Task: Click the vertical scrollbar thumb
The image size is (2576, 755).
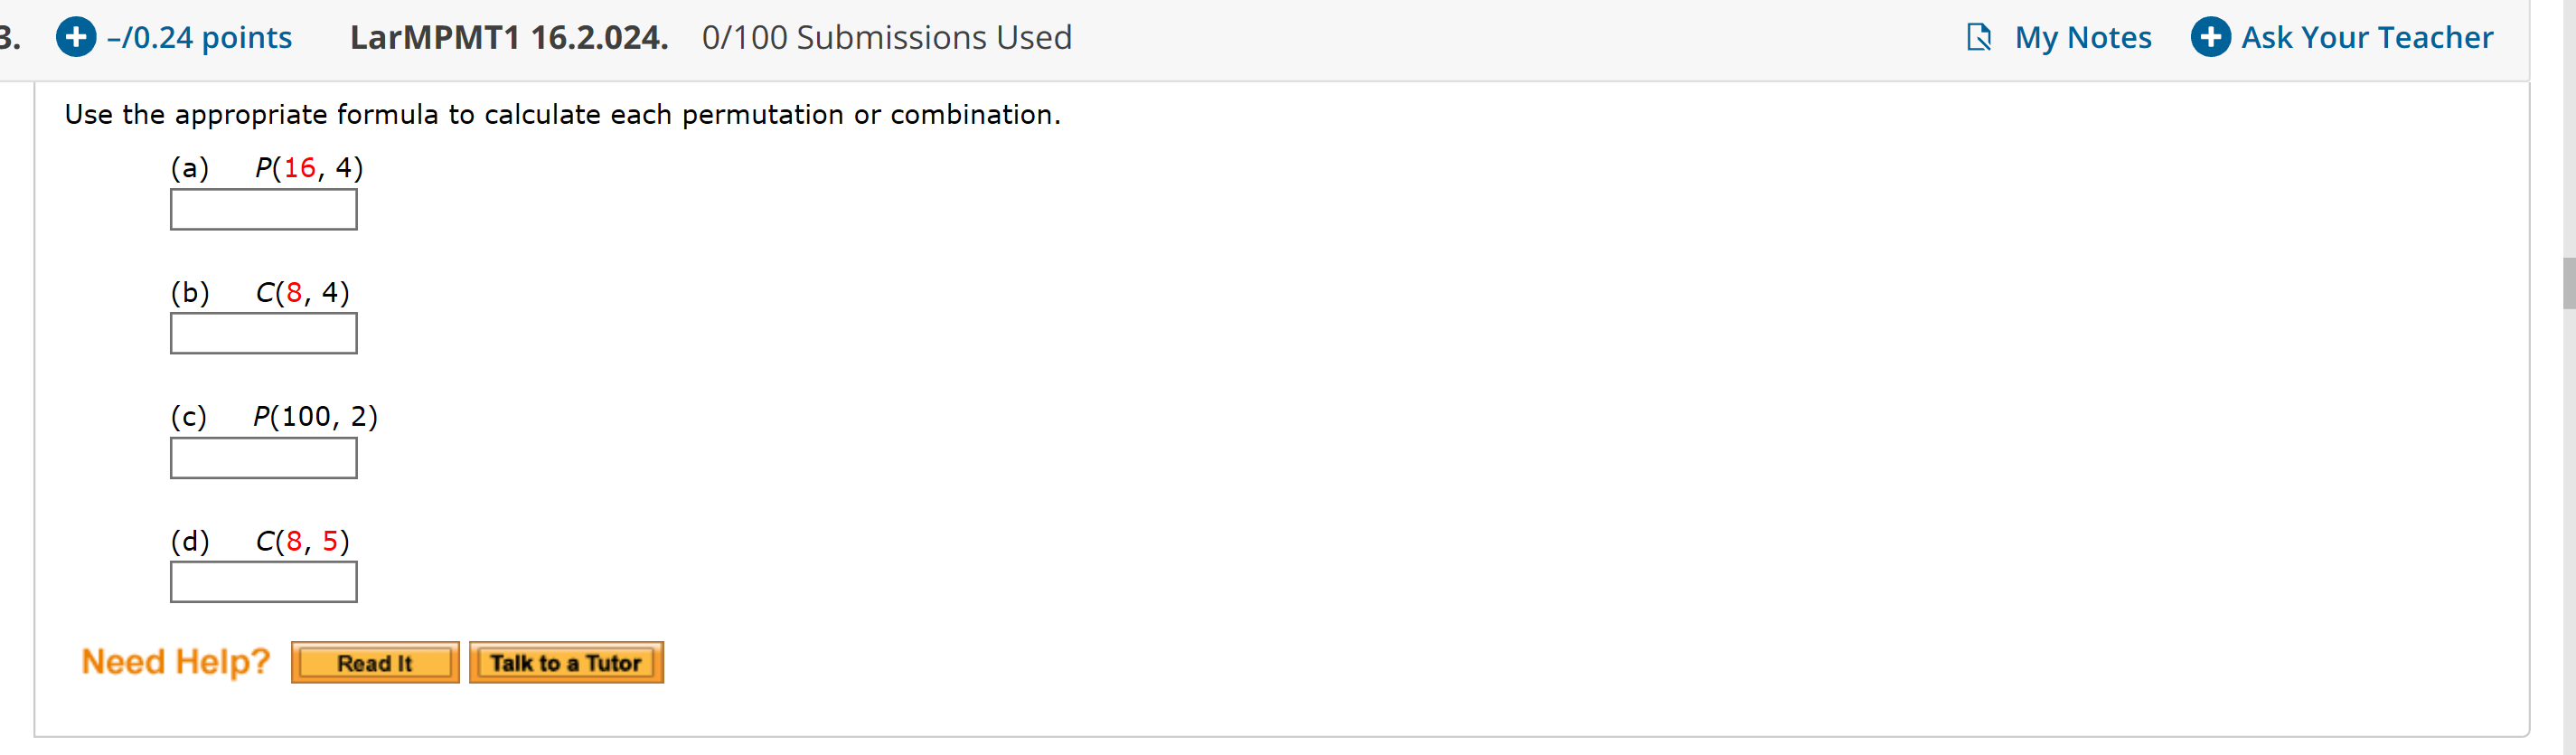Action: tap(2567, 283)
